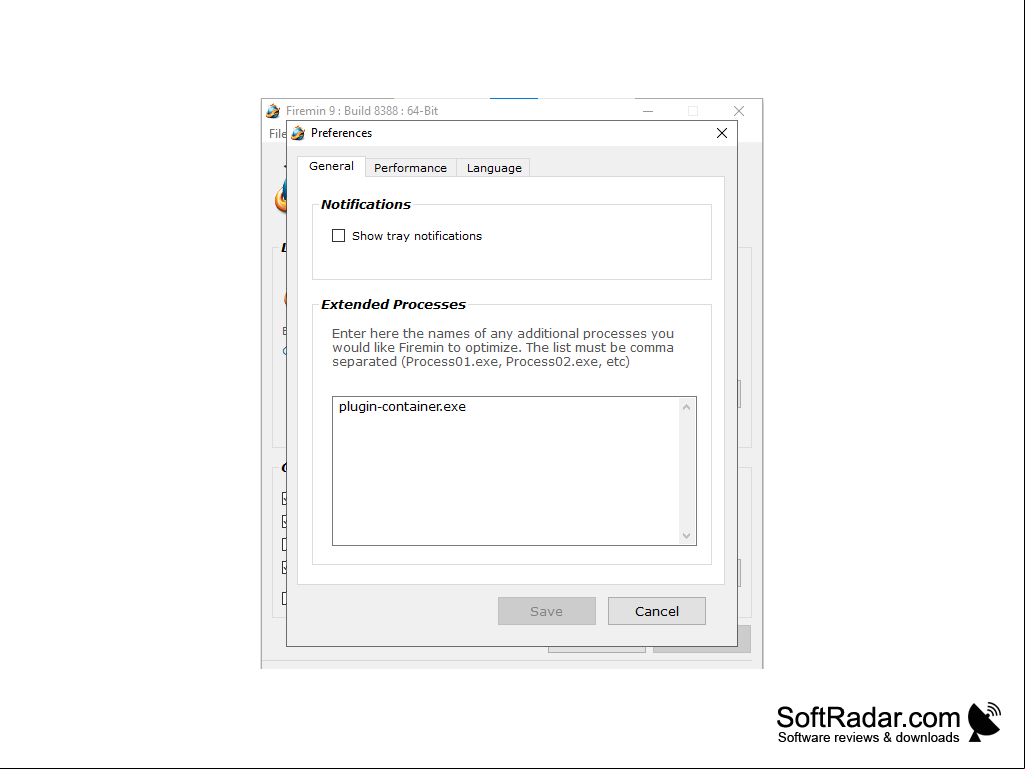Click the Preferences dialog Firemin icon
The width and height of the screenshot is (1025, 769).
point(298,133)
